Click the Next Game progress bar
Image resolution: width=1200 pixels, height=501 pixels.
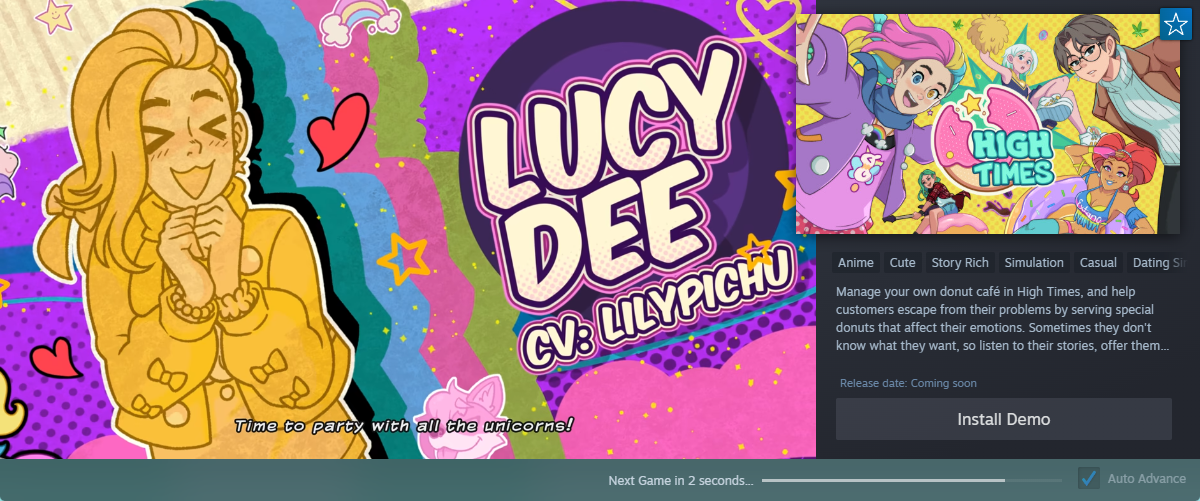point(912,480)
